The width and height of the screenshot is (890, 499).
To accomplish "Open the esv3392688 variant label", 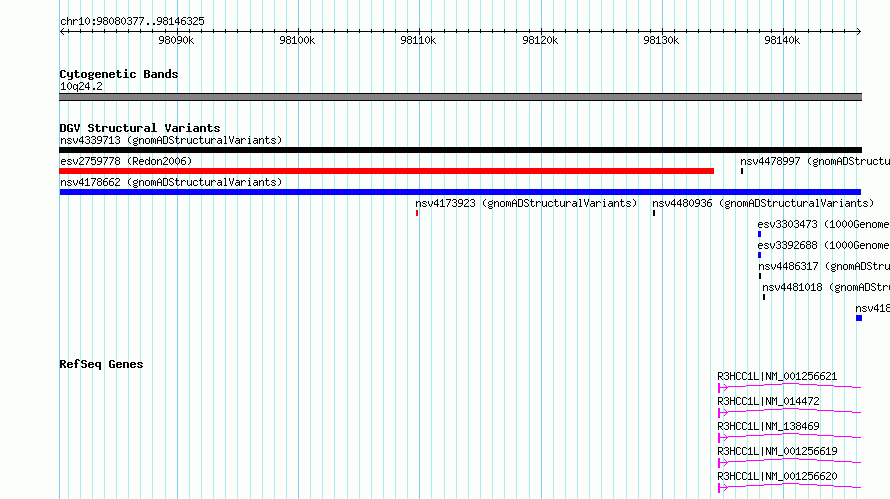I will [824, 245].
